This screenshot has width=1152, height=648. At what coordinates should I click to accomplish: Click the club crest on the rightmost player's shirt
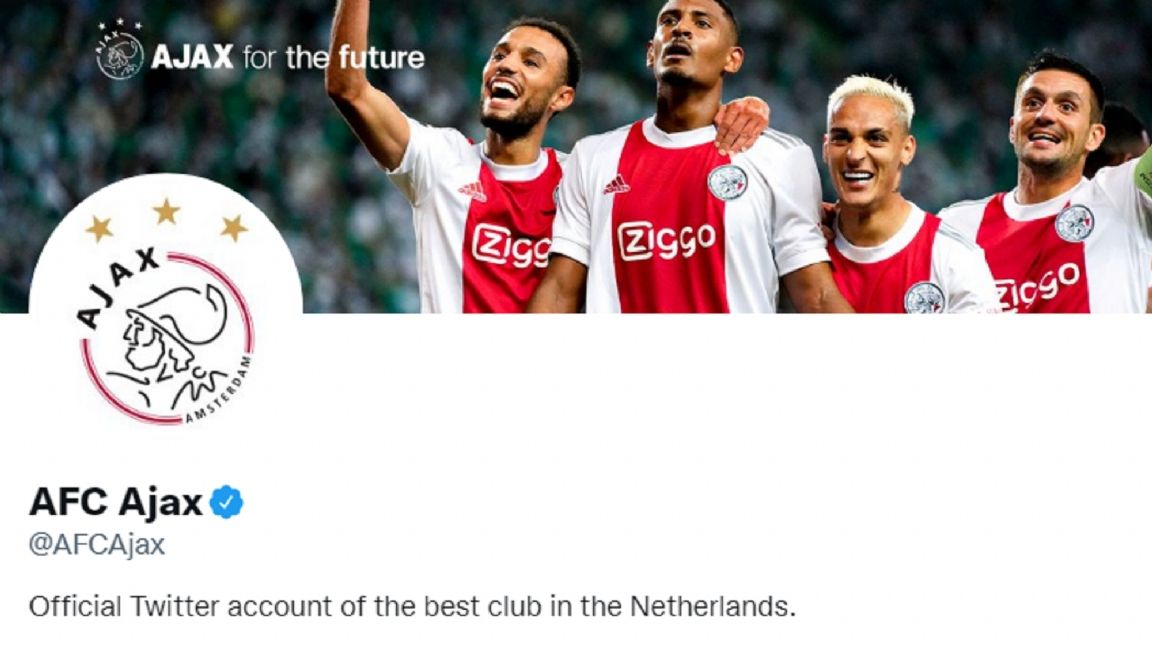tap(1074, 223)
